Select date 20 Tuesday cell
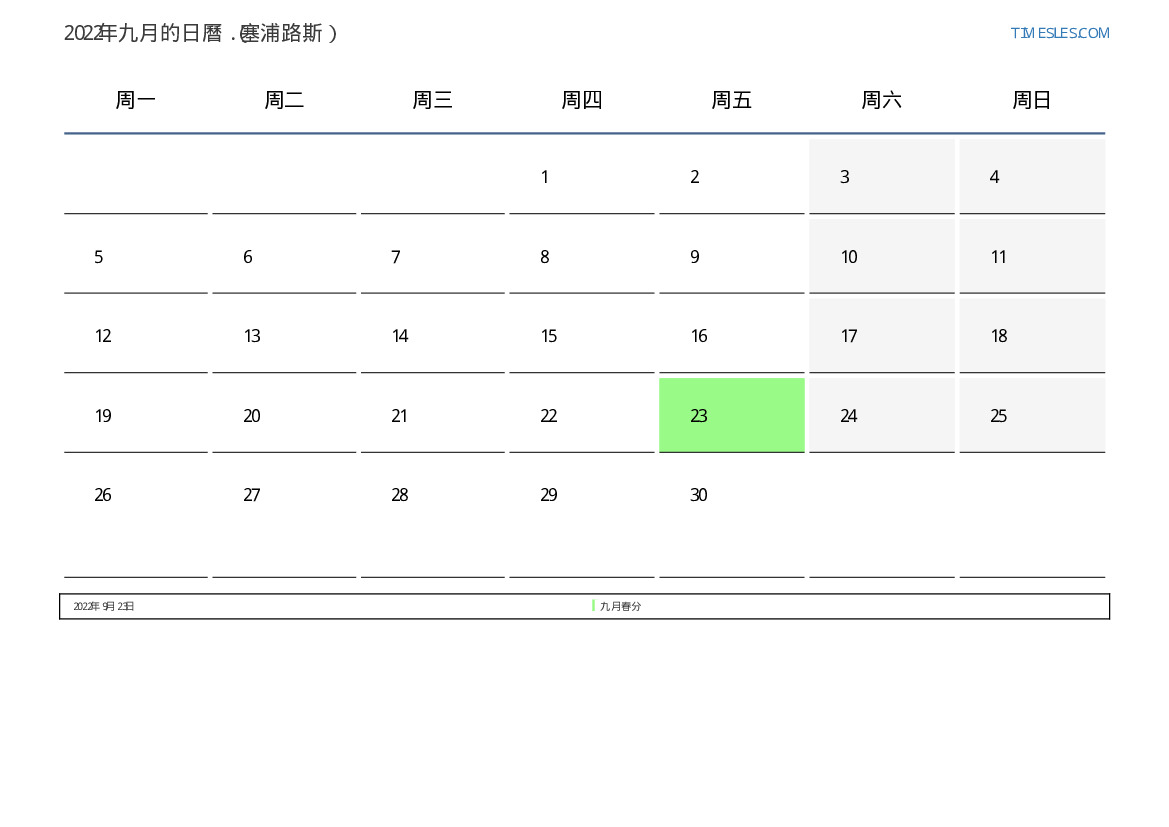Image resolution: width=1169 pixels, height=827 pixels. click(x=284, y=415)
